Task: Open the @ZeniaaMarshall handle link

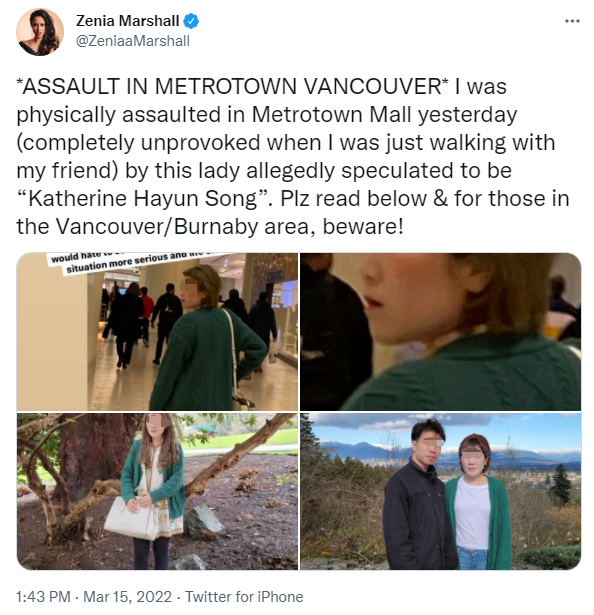Action: [x=133, y=41]
